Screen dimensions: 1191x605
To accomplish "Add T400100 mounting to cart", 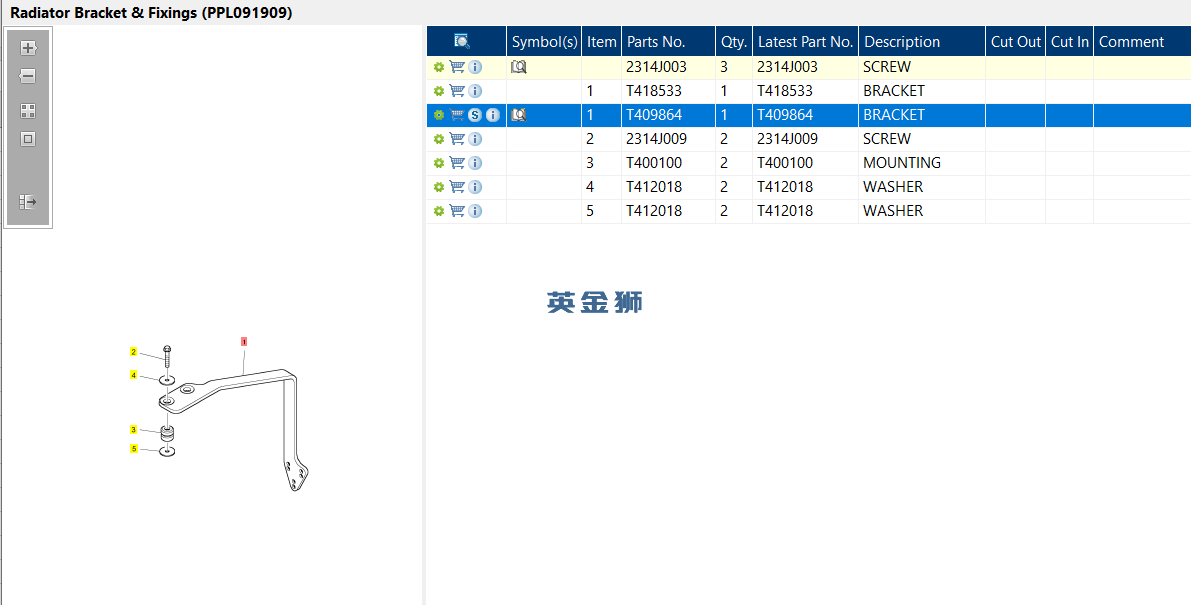I will [x=456, y=163].
